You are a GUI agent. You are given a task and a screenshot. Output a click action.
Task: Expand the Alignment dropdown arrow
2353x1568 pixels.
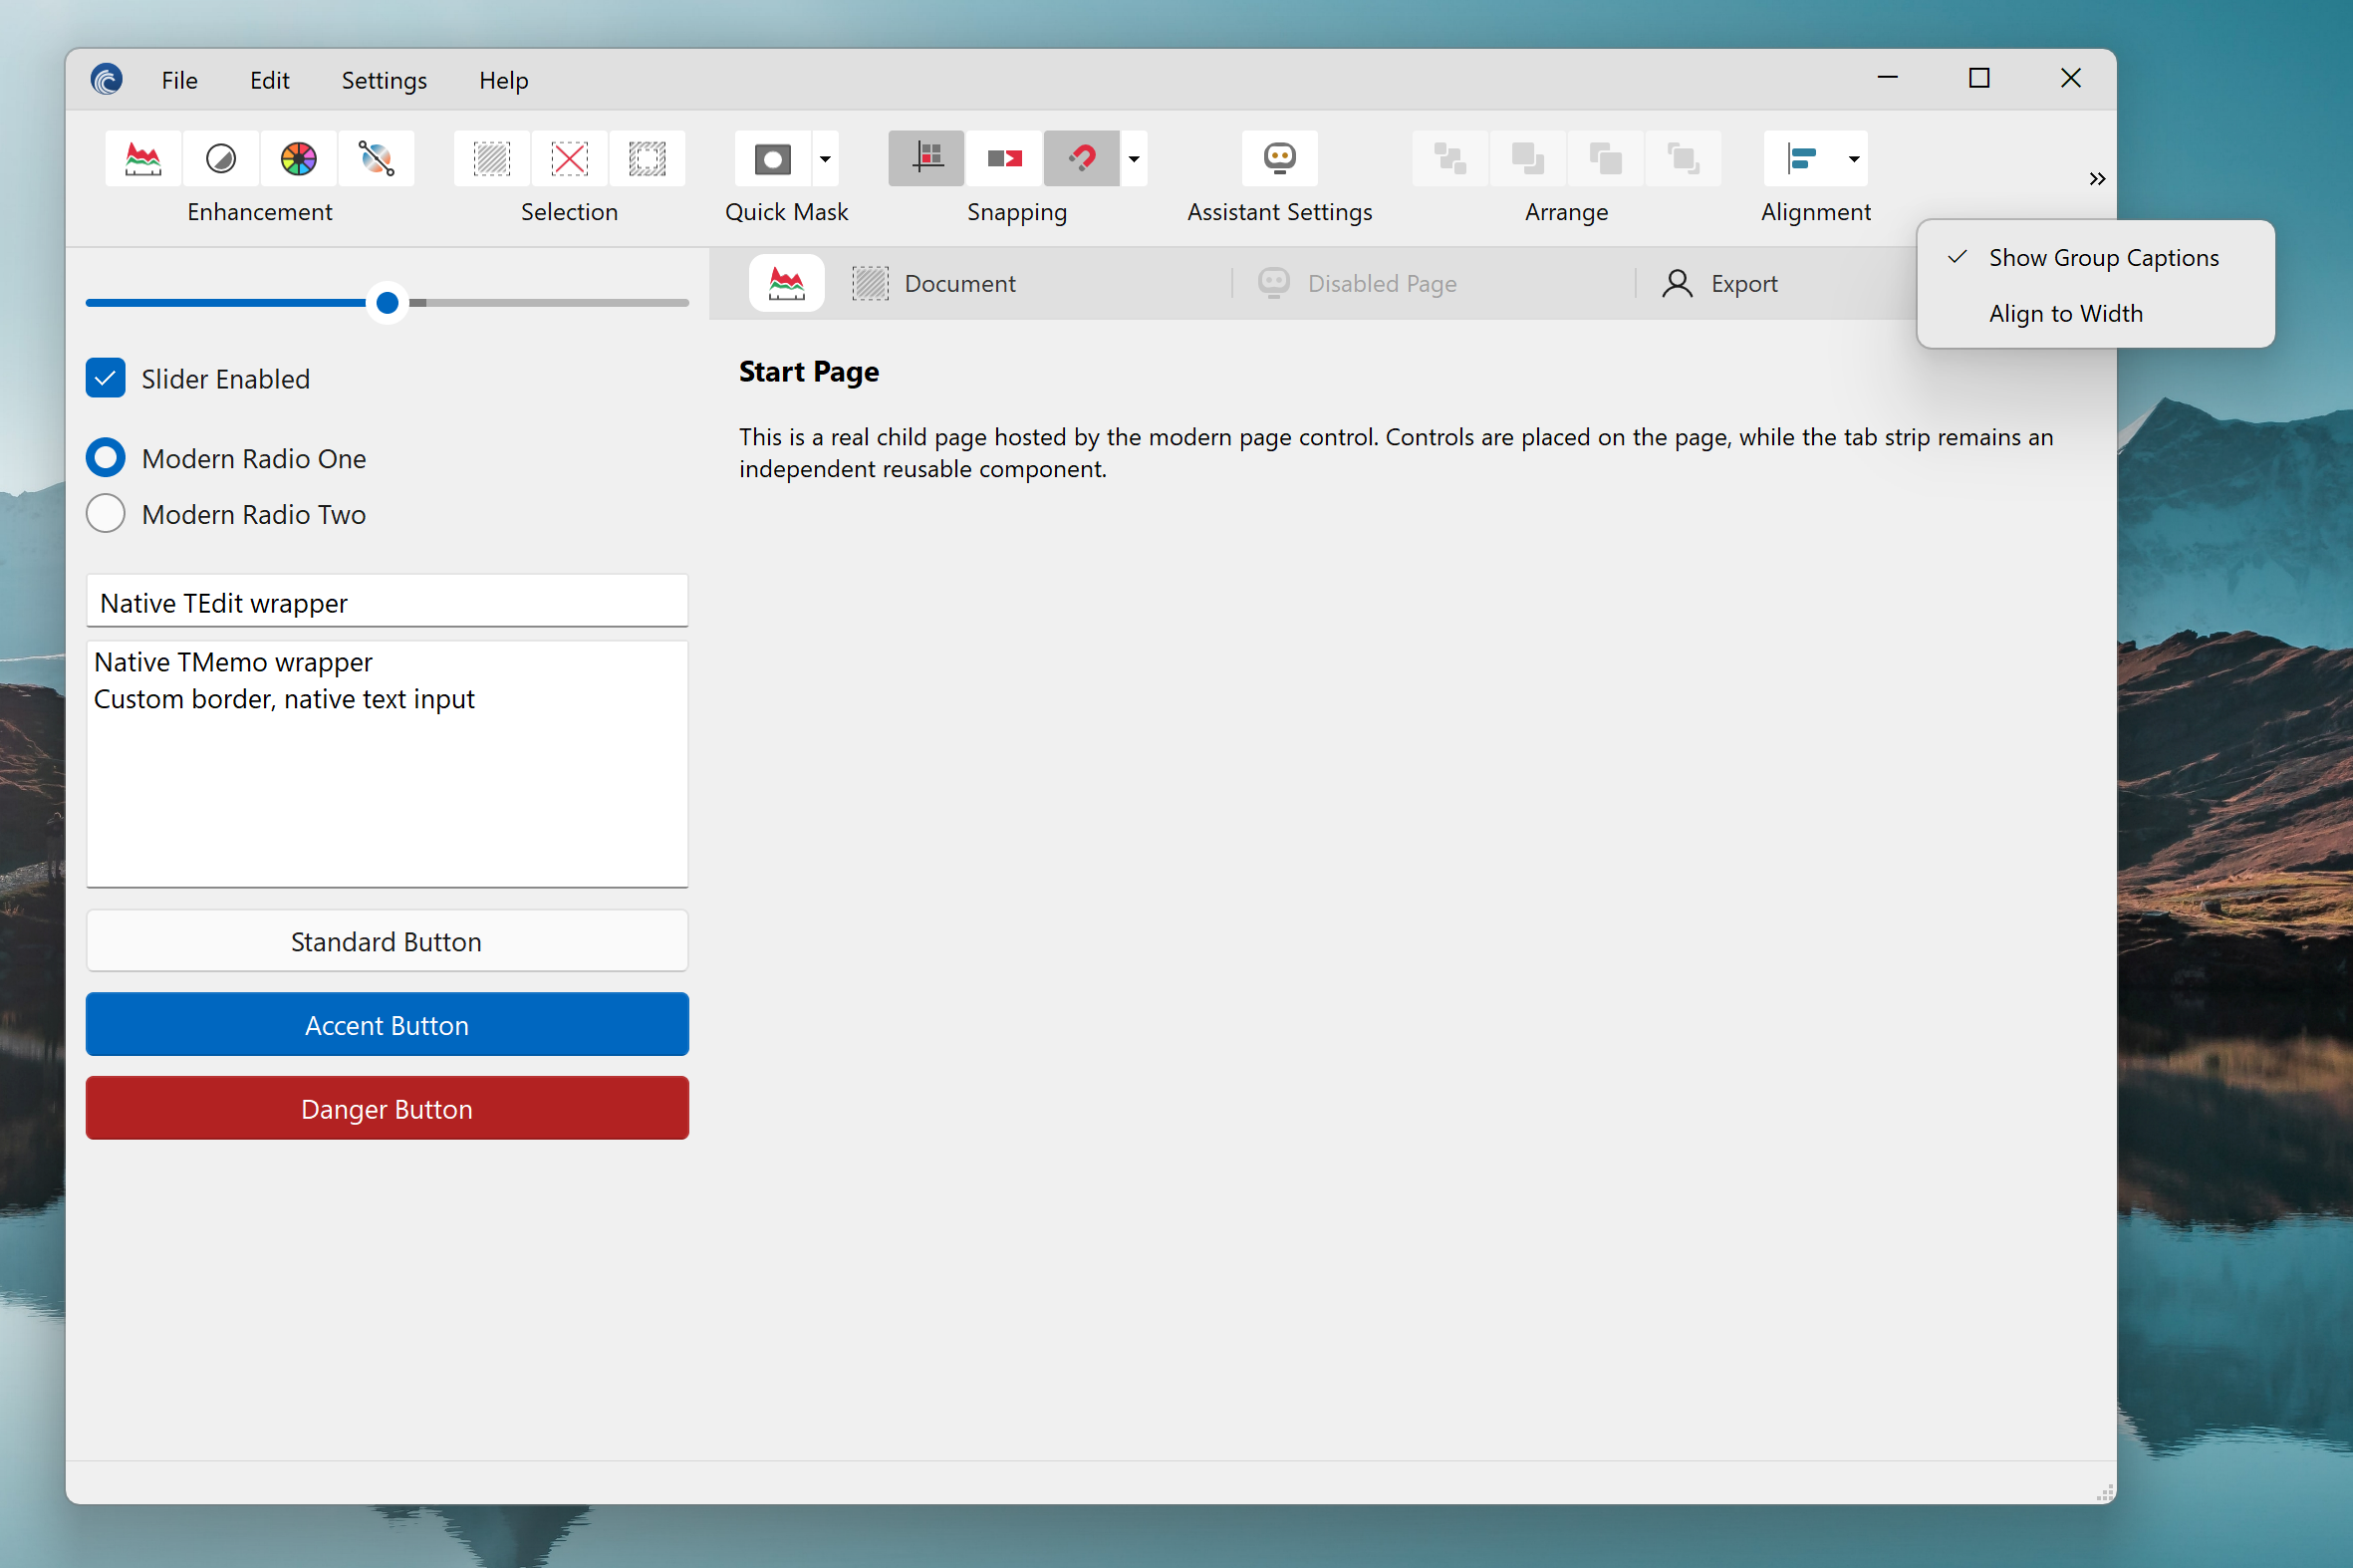1854,158
